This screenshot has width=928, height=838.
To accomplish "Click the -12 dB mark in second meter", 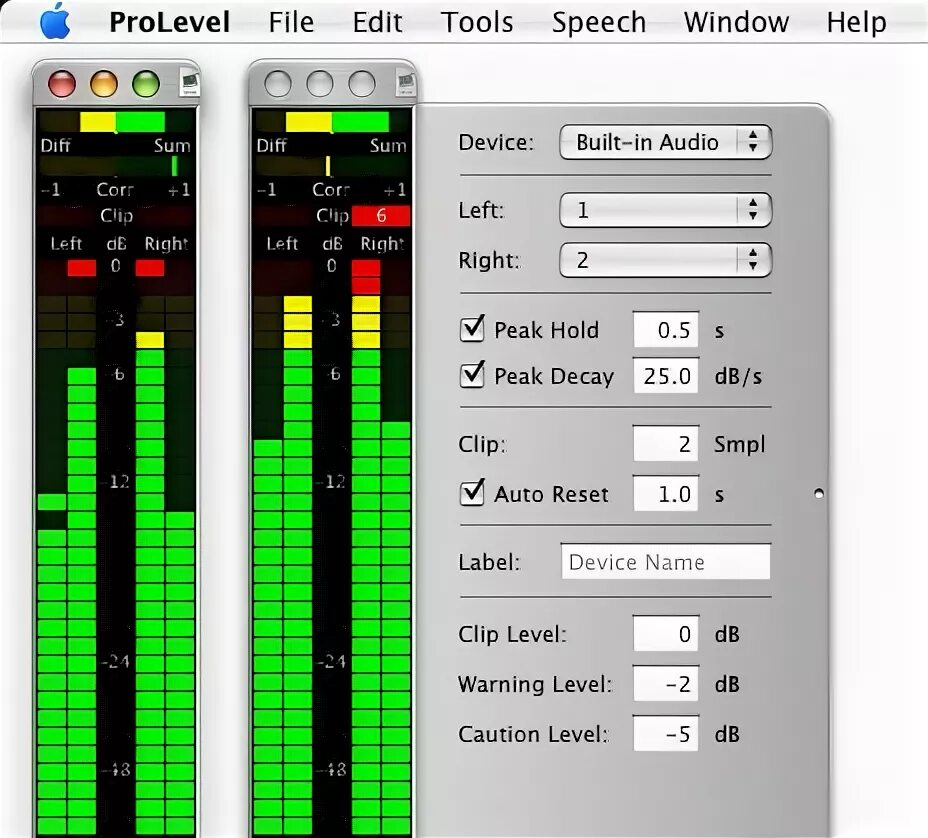I will coord(332,481).
